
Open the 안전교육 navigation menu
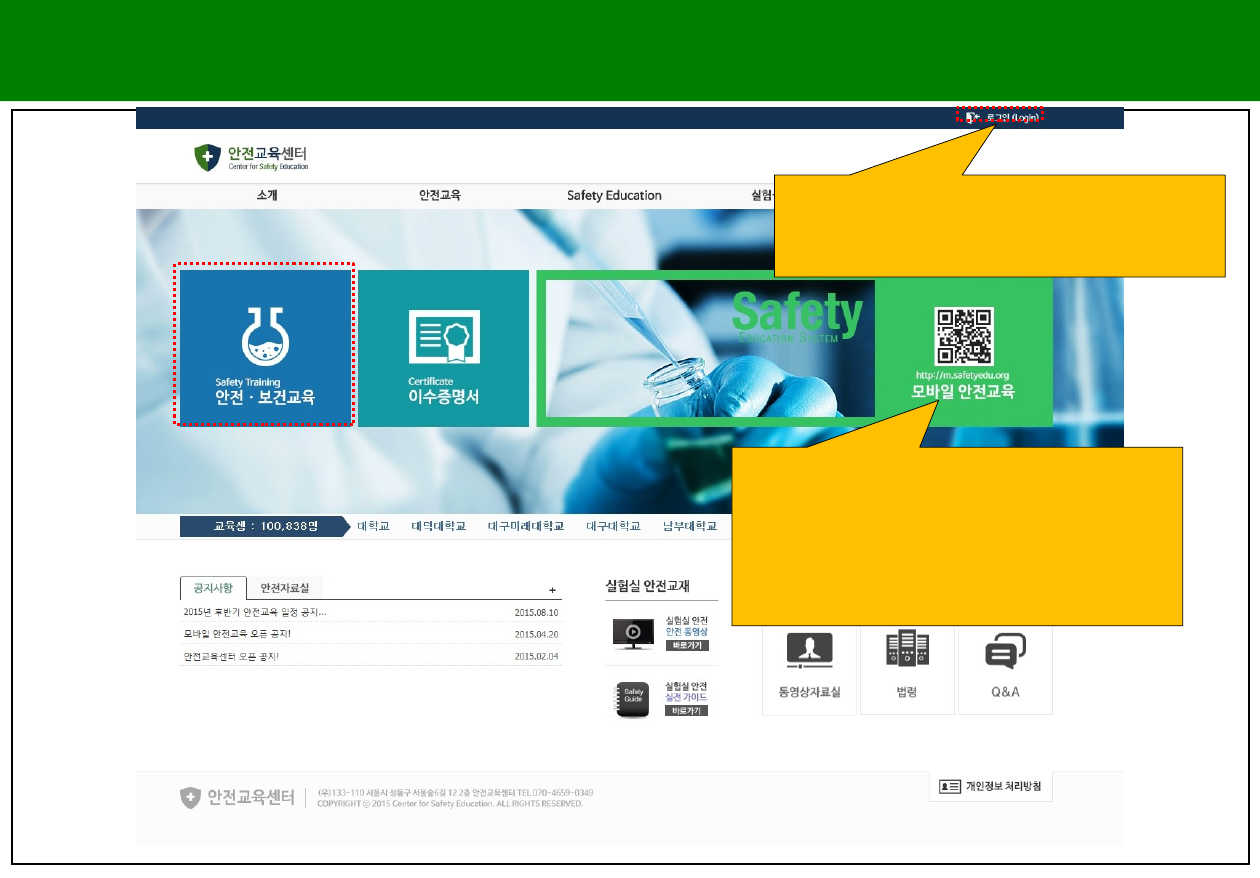tap(440, 196)
